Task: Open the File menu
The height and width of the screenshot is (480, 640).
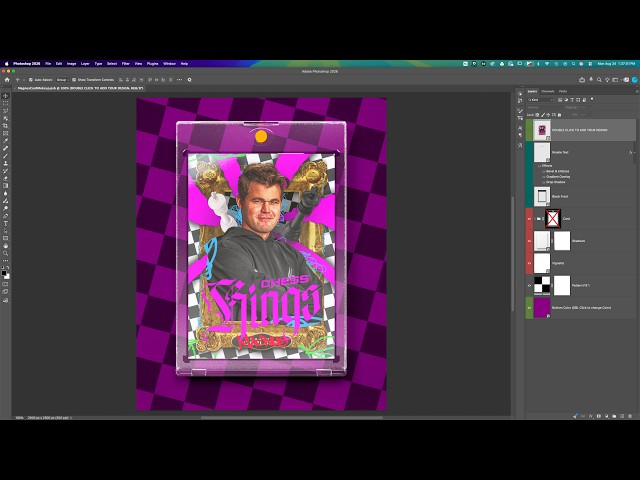Action: pyautogui.click(x=48, y=64)
